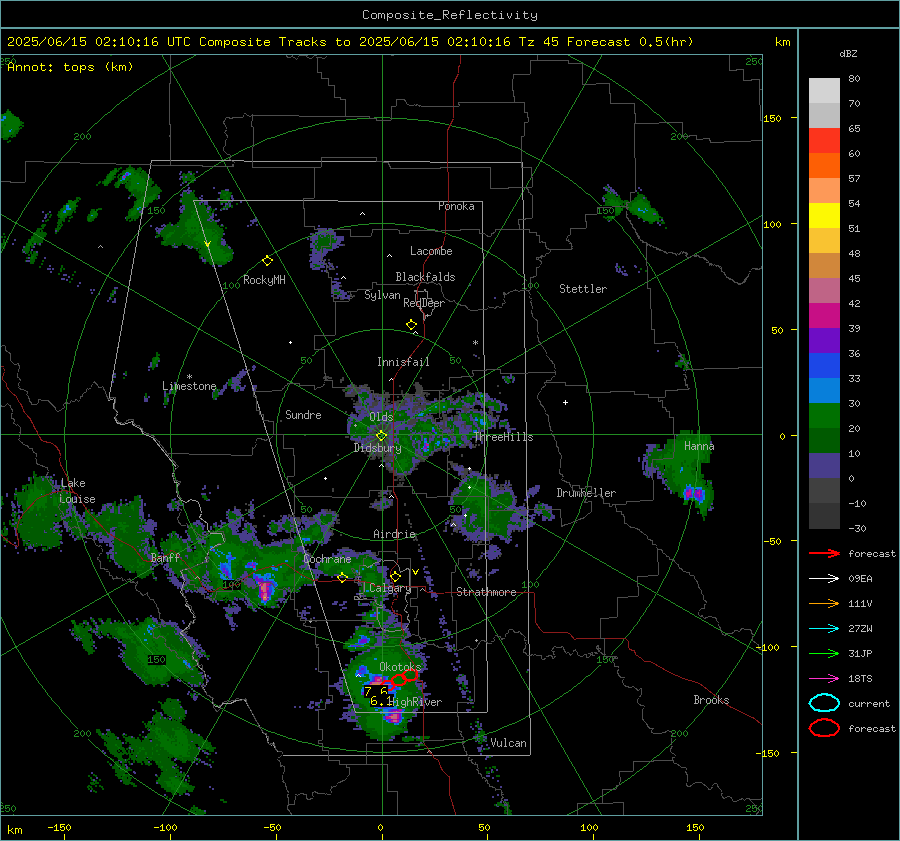The width and height of the screenshot is (900, 841).
Task: Click the Brooks label
Action: (x=711, y=700)
